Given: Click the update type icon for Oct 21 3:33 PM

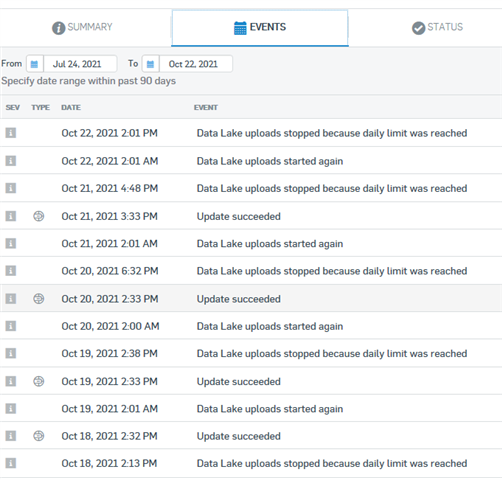Looking at the screenshot, I should click(x=39, y=216).
